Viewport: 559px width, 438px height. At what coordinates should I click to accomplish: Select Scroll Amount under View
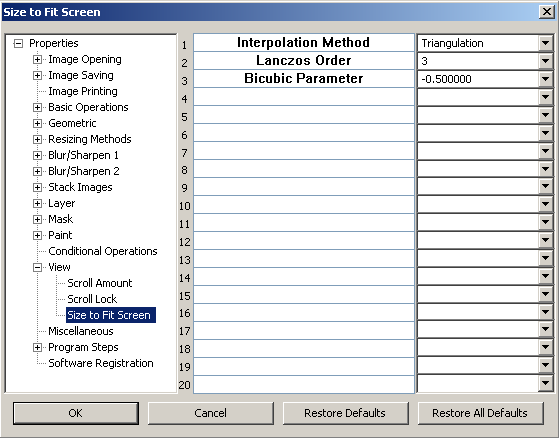tap(100, 283)
